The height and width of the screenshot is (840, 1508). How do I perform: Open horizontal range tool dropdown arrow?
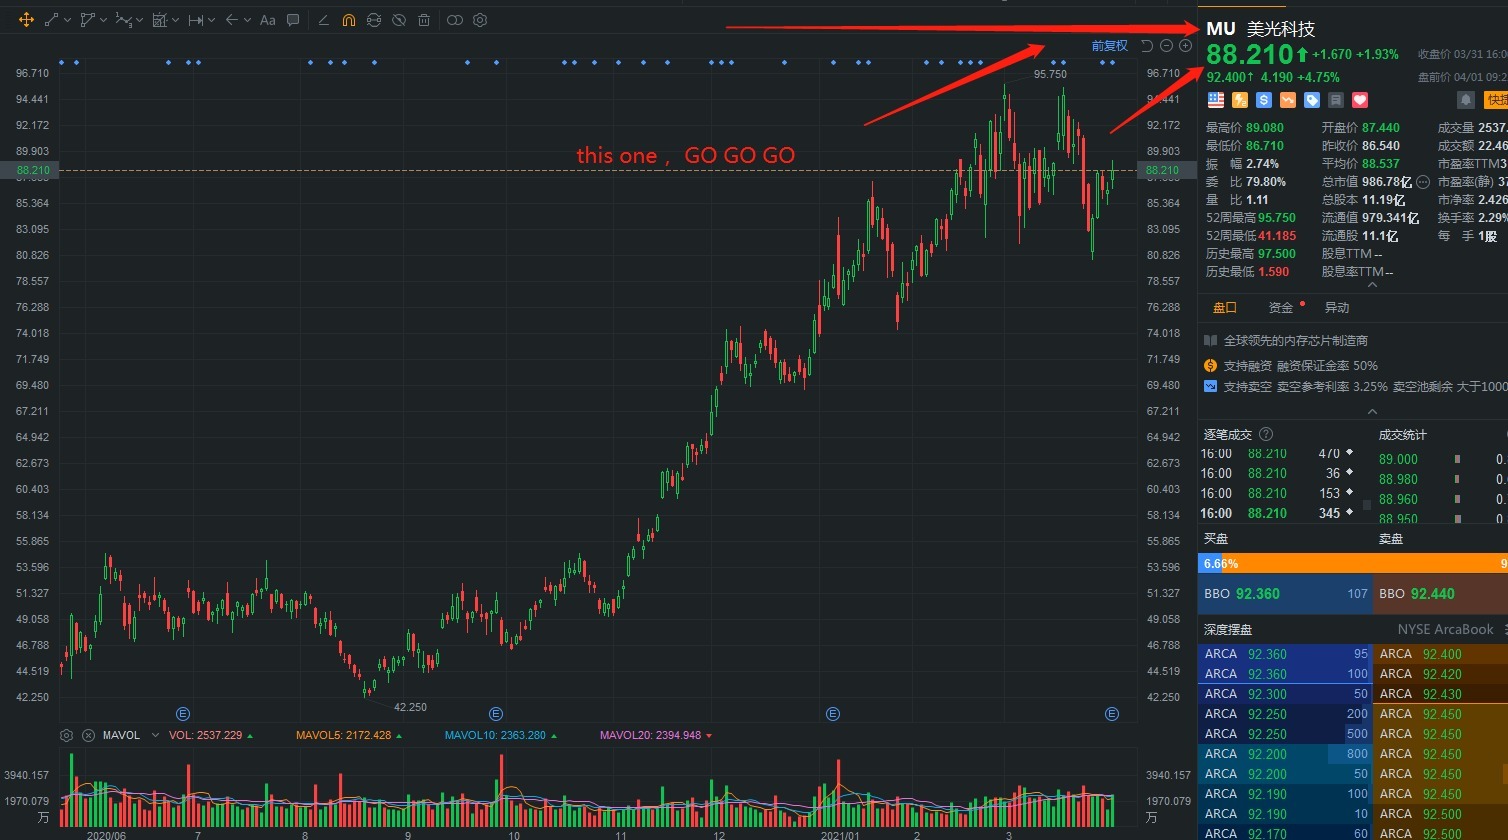coord(211,21)
